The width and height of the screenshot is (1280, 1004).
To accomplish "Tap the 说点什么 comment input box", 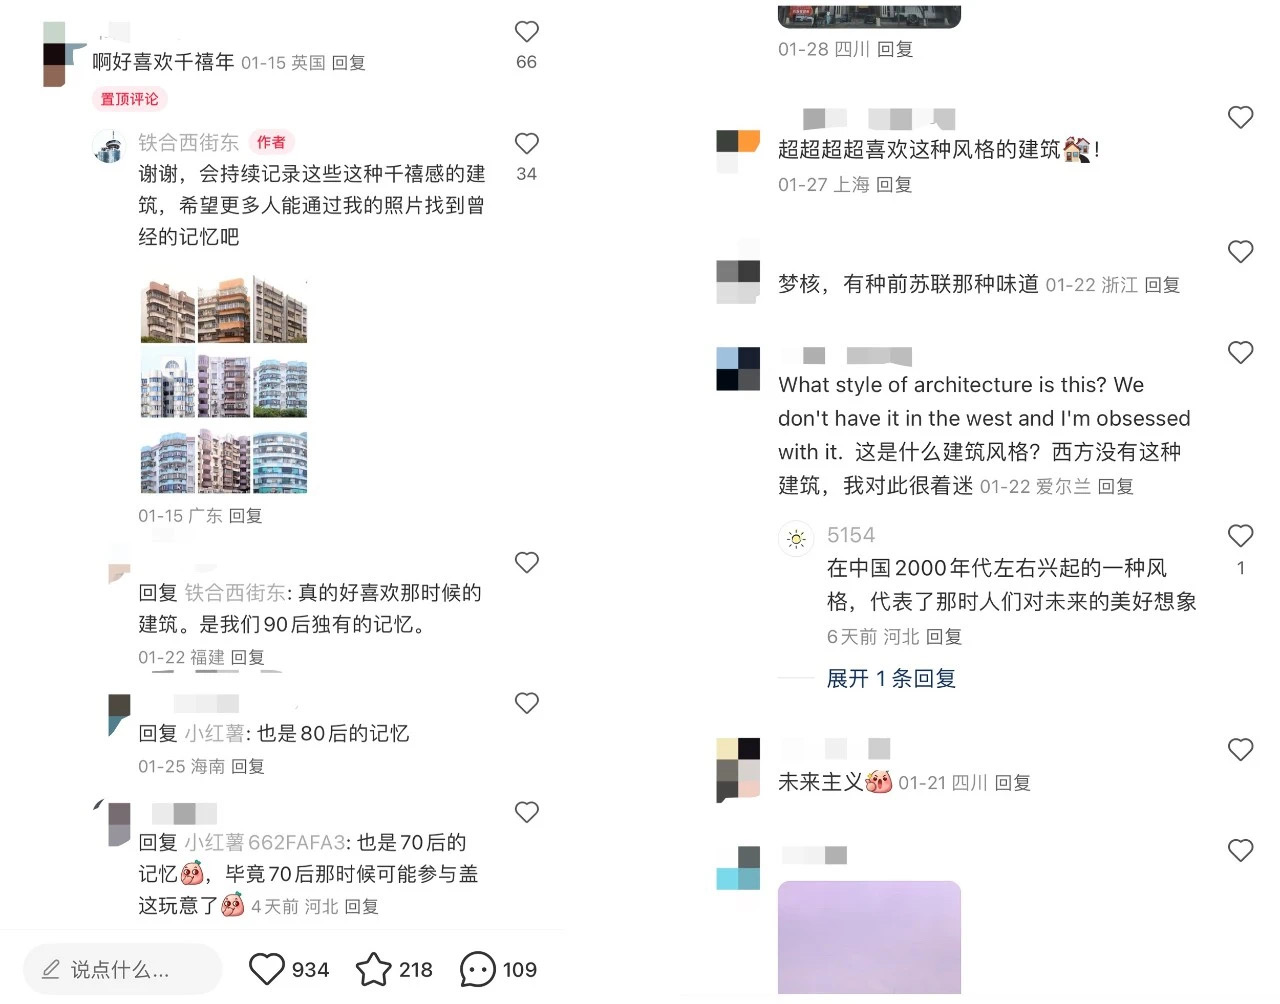I will coord(122,969).
